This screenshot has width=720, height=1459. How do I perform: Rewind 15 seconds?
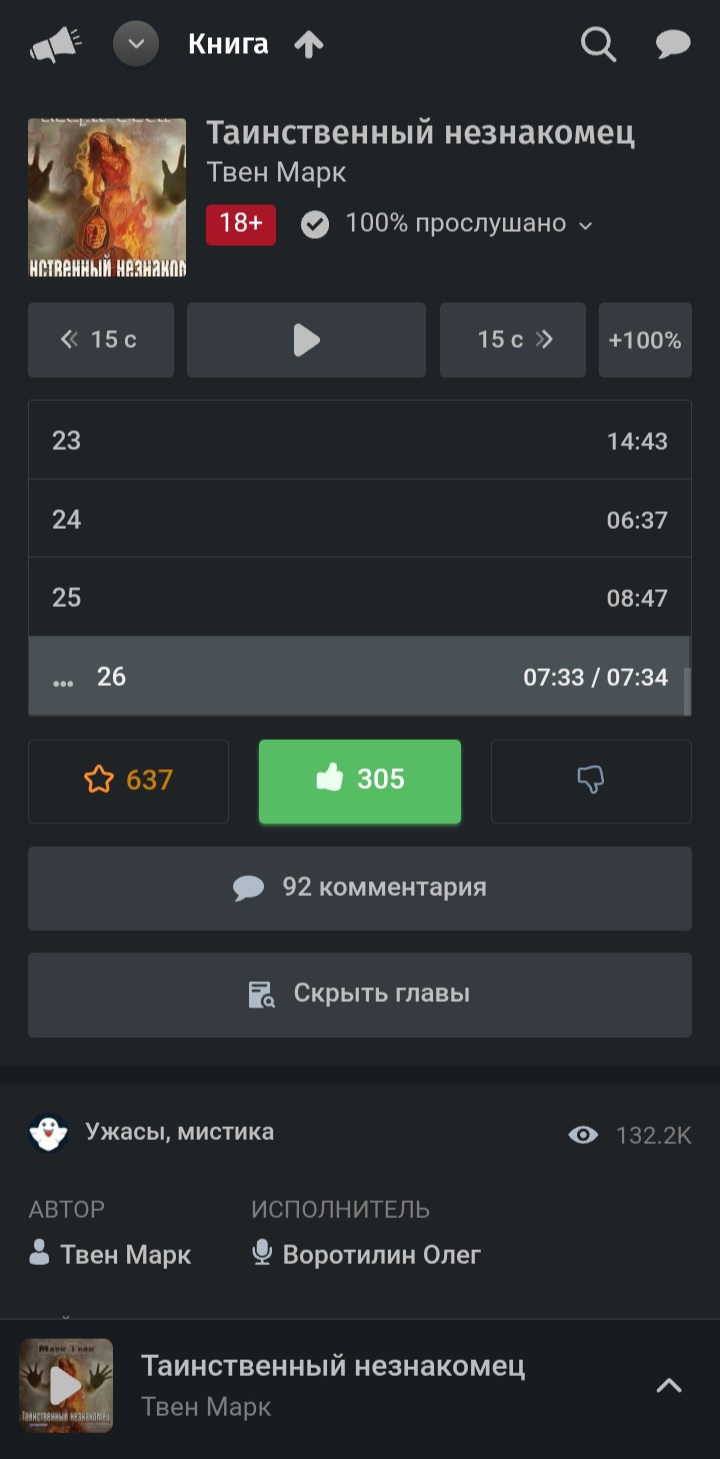tap(101, 340)
